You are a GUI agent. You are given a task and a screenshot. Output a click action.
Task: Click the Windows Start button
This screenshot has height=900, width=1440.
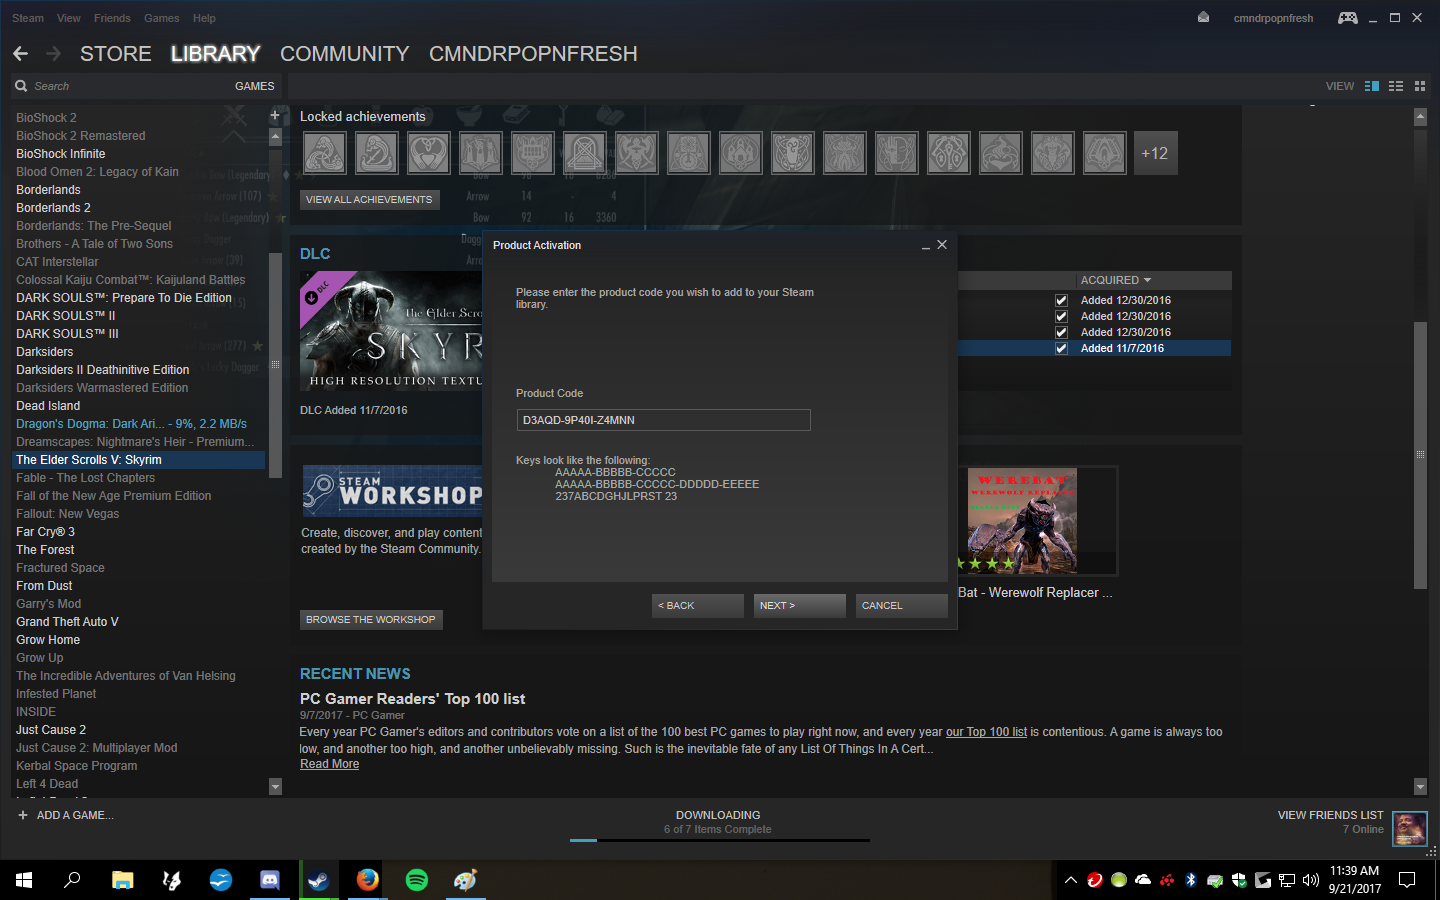[x=24, y=880]
